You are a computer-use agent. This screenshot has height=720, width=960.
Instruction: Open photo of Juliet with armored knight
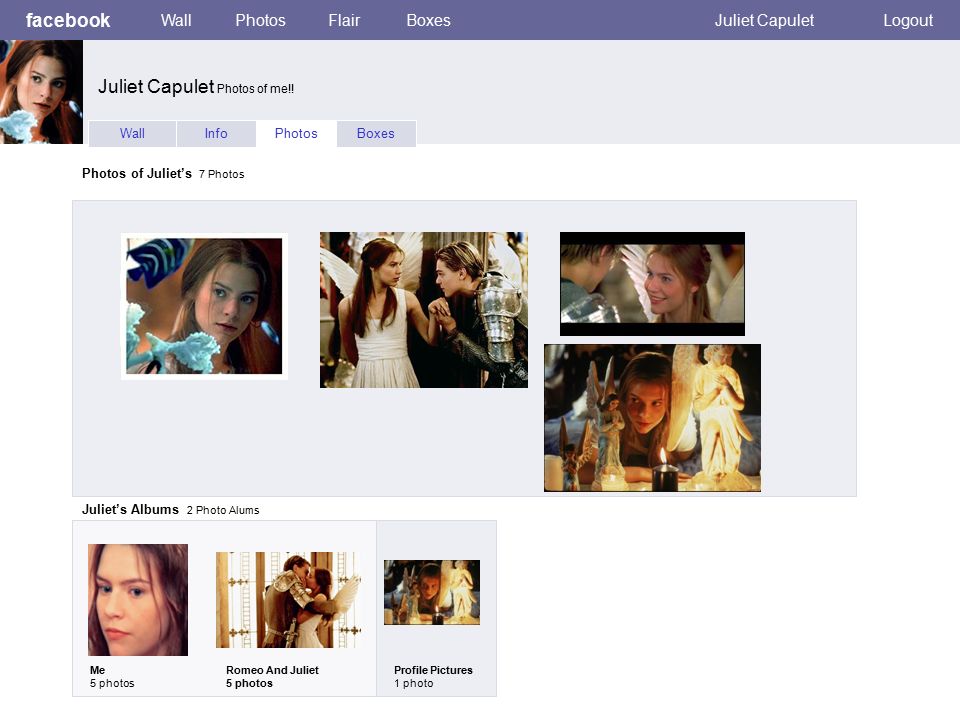tap(424, 310)
